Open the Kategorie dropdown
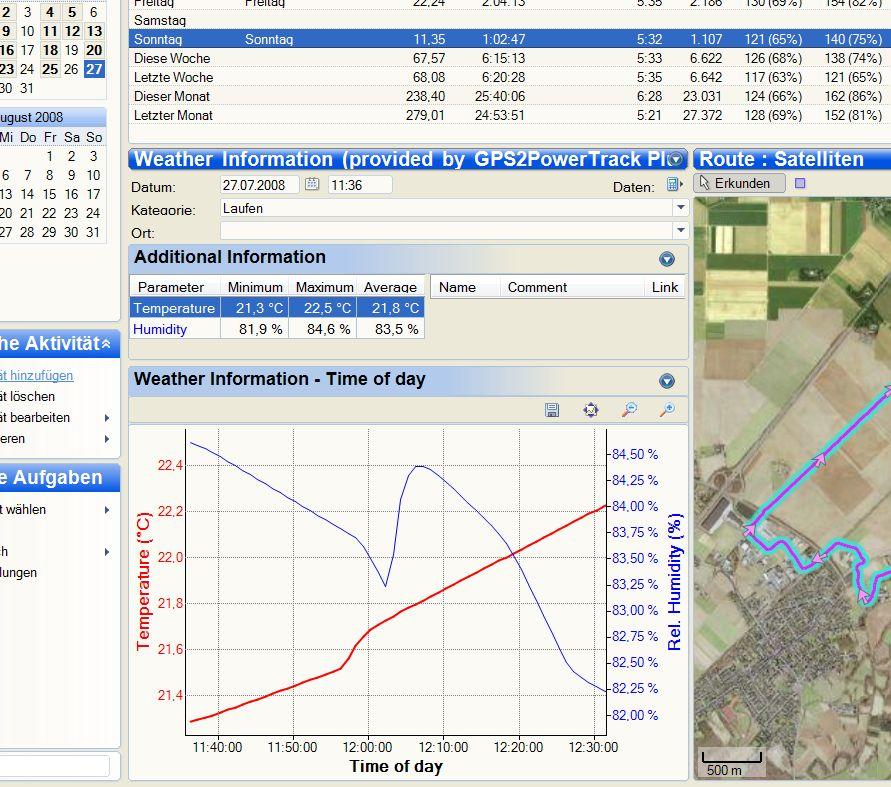The height and width of the screenshot is (787, 891). click(x=681, y=207)
